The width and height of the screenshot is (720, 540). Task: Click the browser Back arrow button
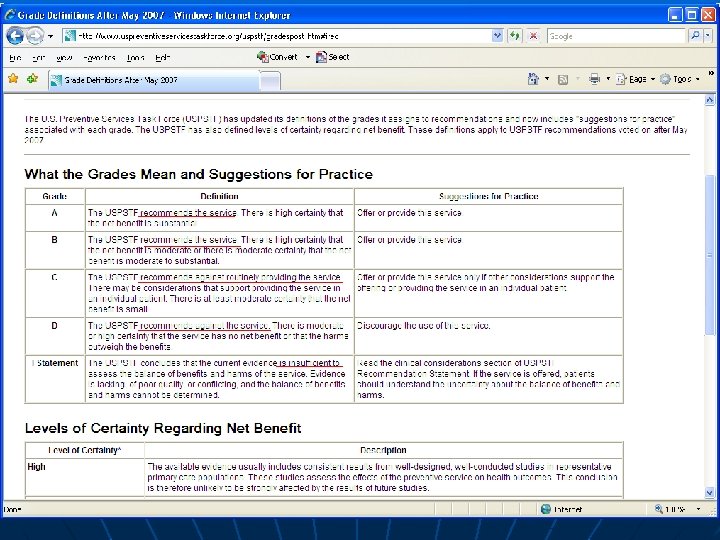coord(15,36)
